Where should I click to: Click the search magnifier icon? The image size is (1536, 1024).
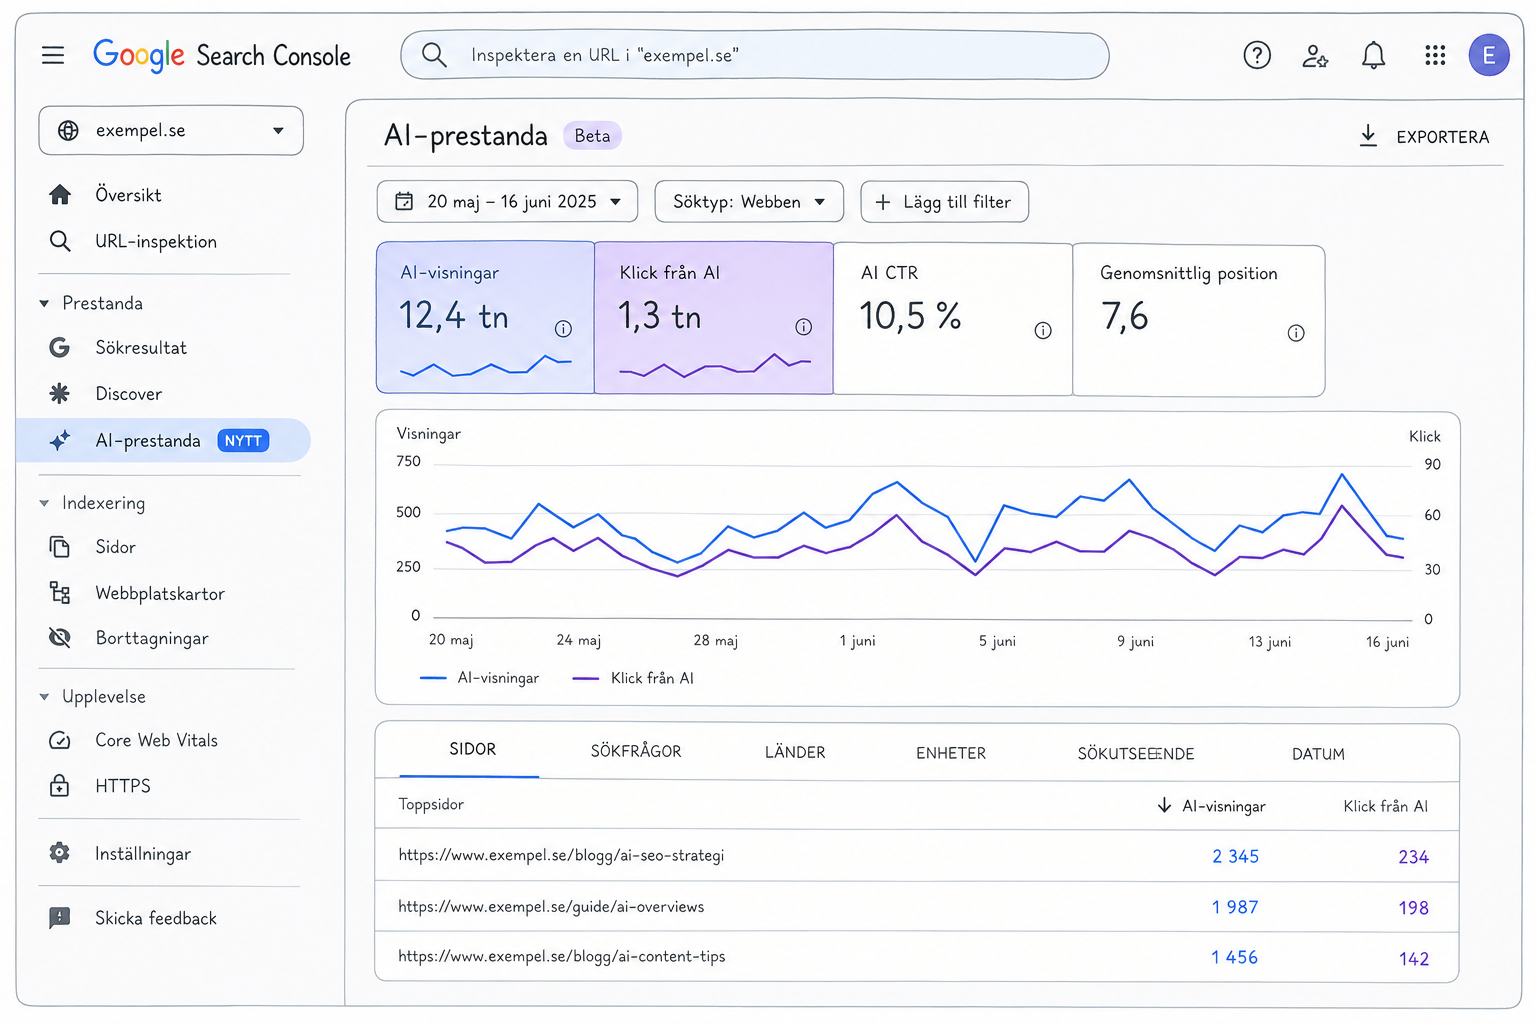434,55
